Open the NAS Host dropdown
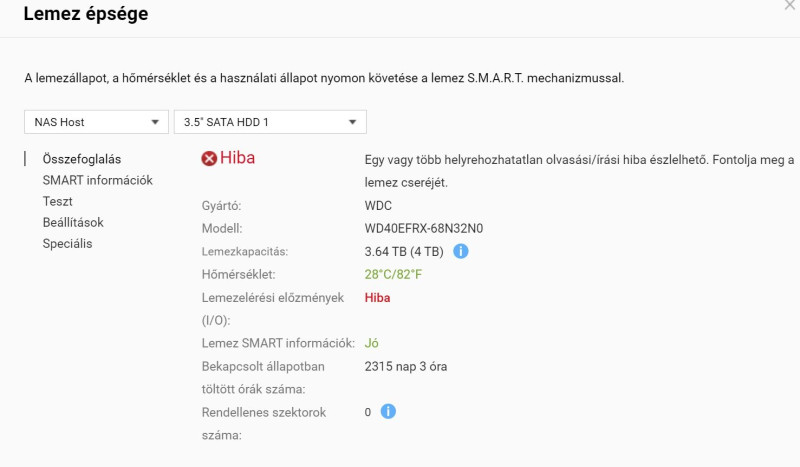The image size is (800, 467). [96, 122]
